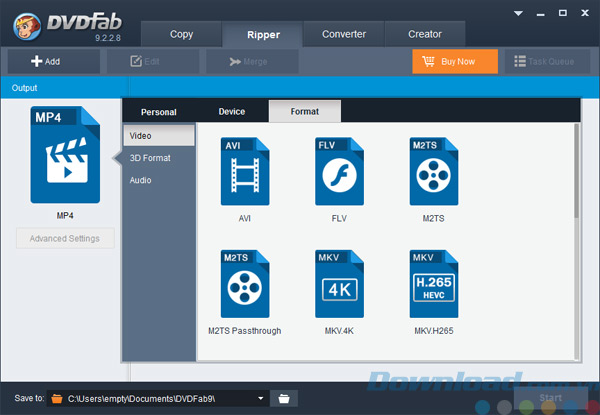
Task: Click the Add button
Action: click(54, 61)
